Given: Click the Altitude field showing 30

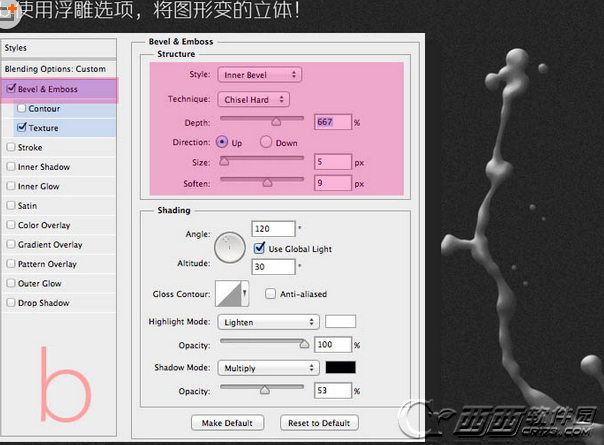Looking at the screenshot, I should pos(273,267).
